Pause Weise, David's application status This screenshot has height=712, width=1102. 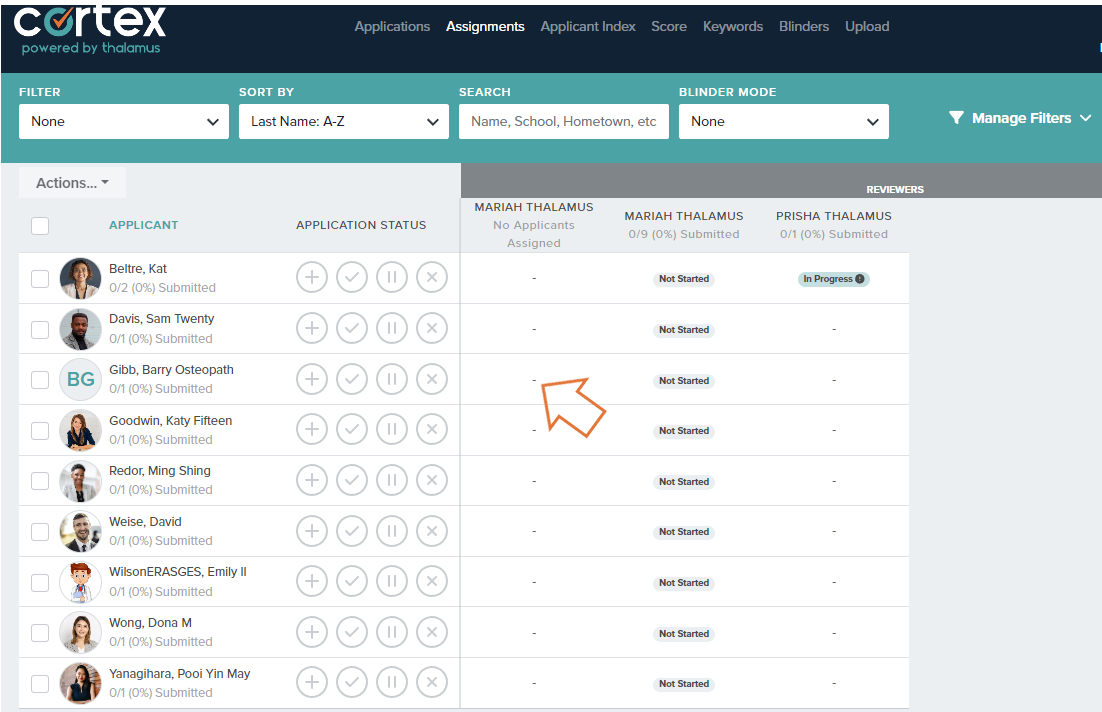tap(391, 531)
